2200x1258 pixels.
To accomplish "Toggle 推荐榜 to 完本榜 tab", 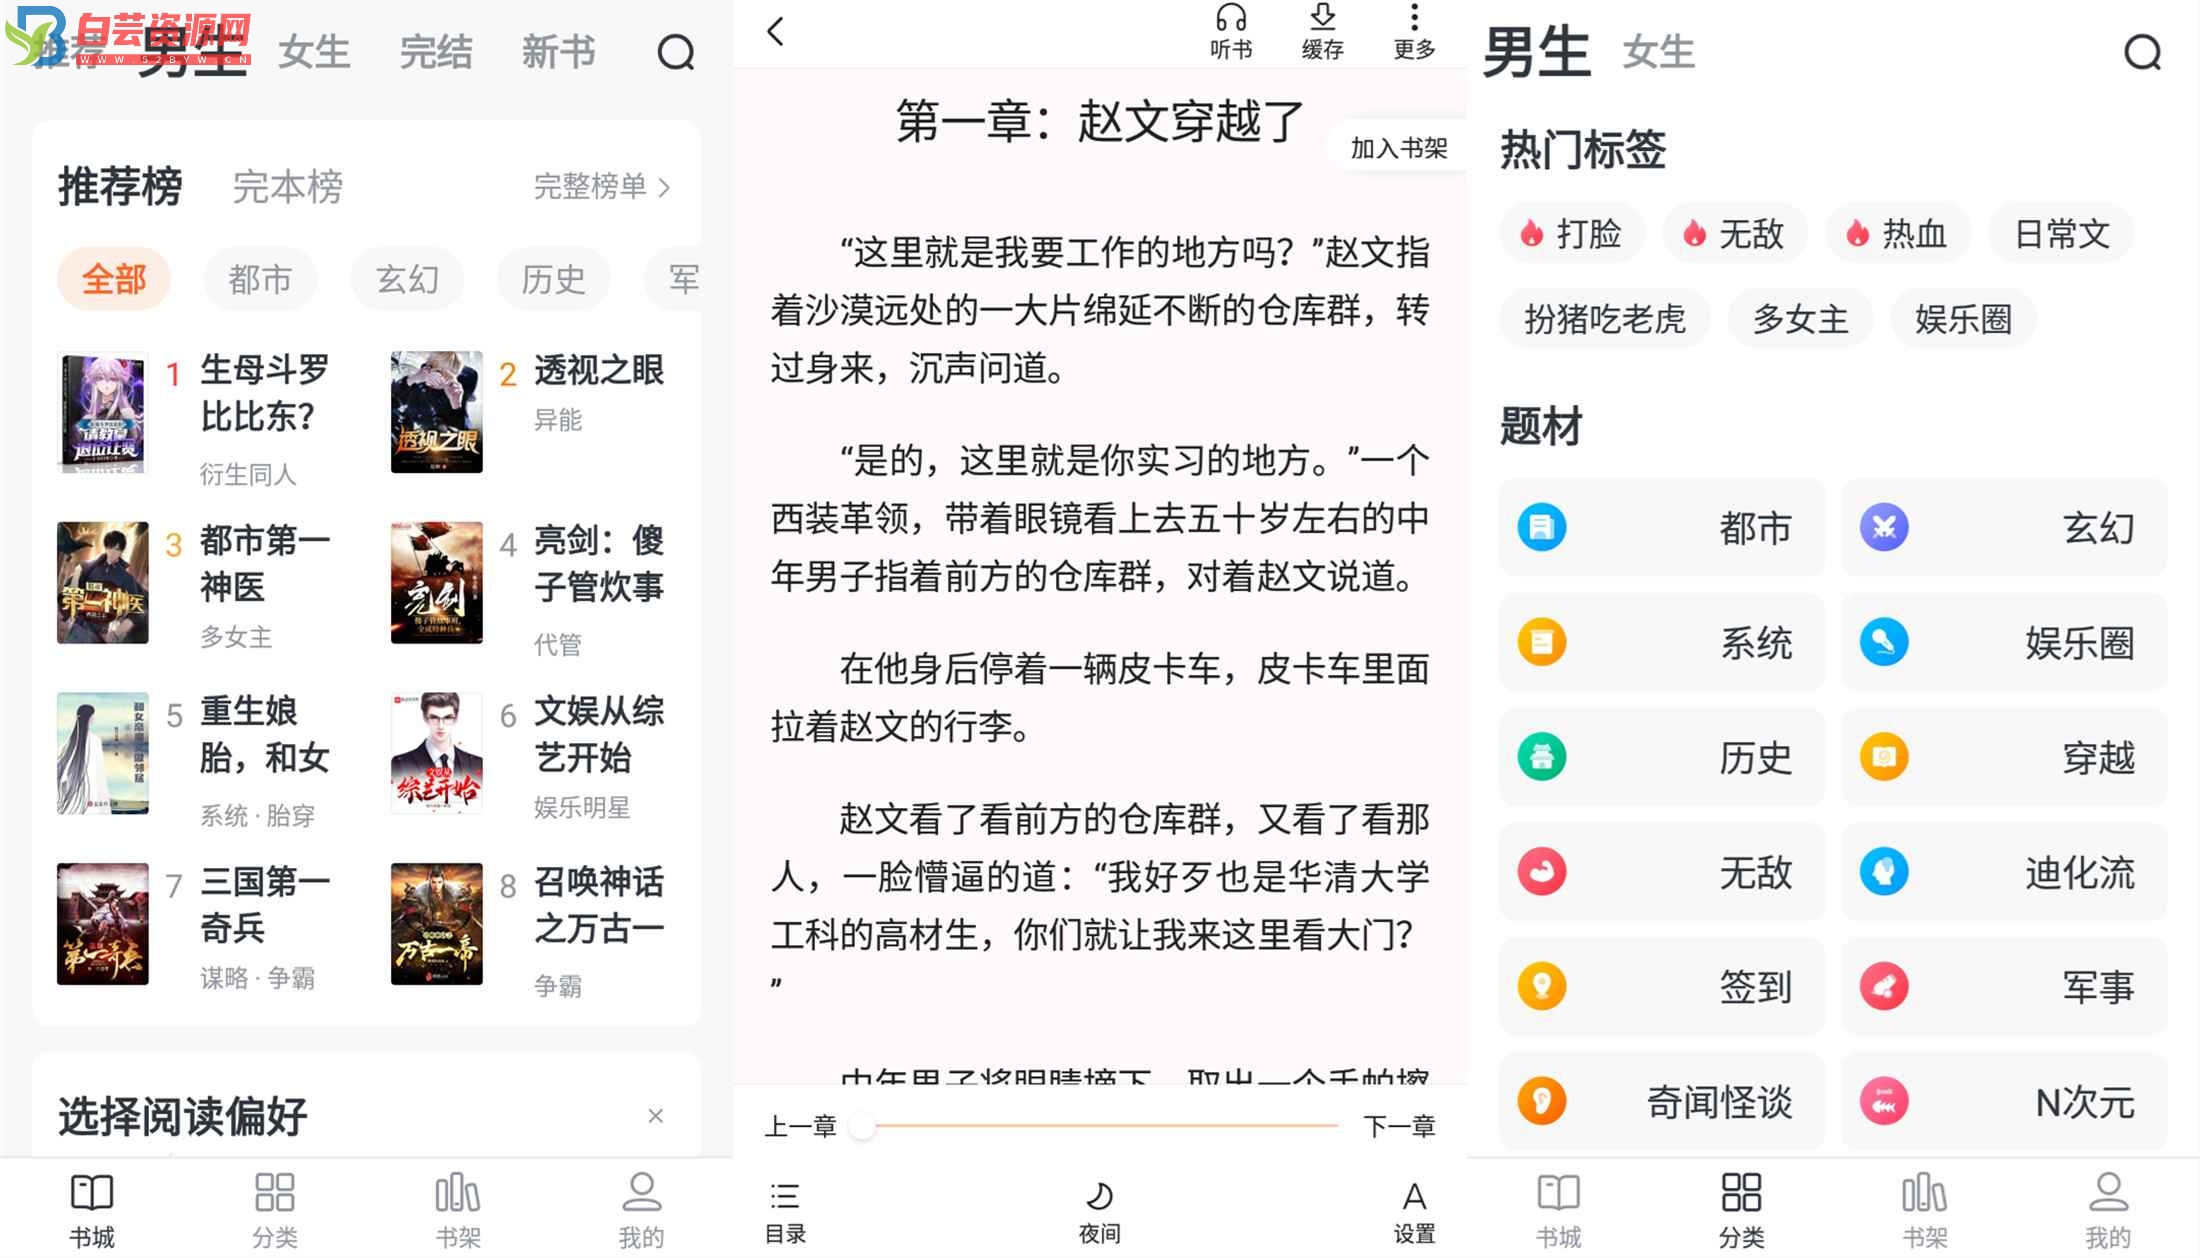I will click(289, 186).
